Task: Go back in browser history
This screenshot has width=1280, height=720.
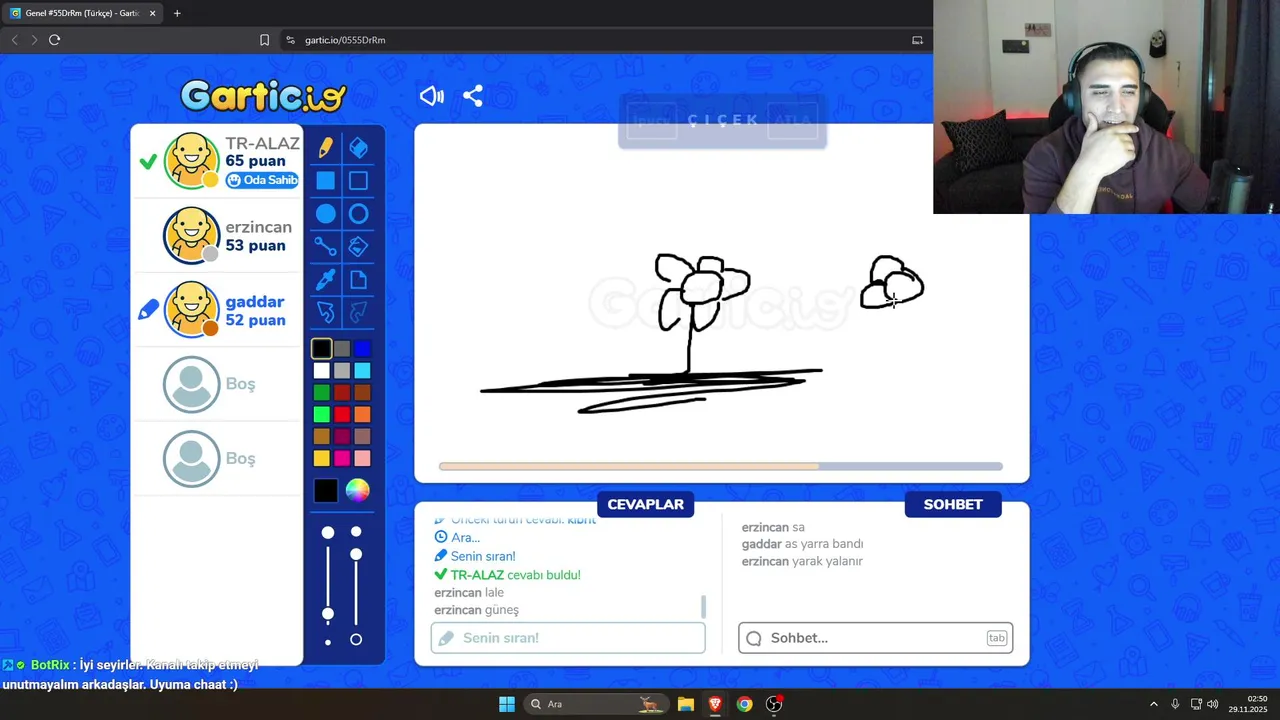Action: [x=14, y=40]
